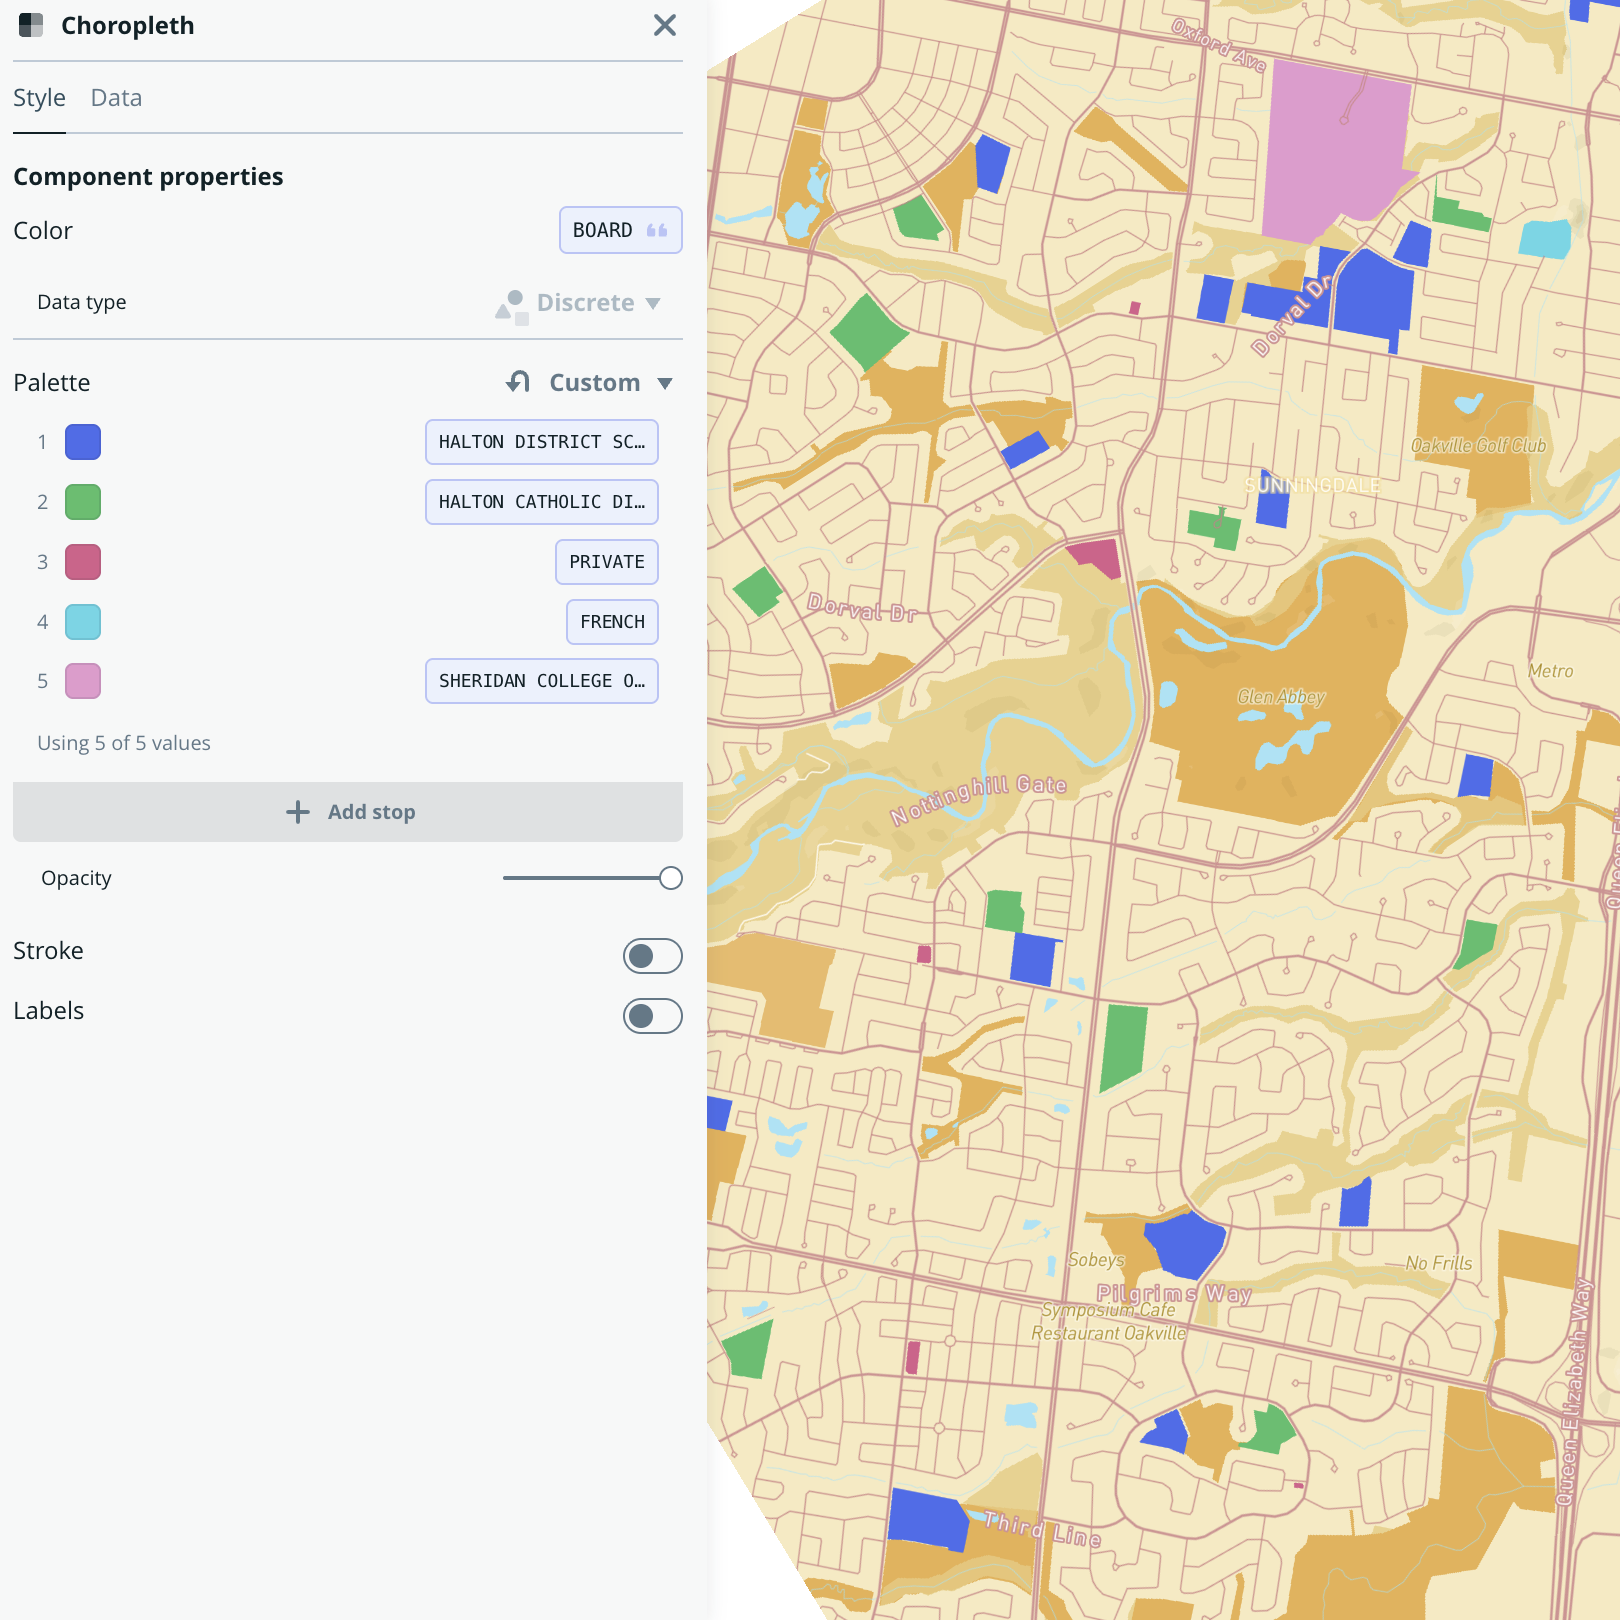Click the discrete data-type icon beside the Discrete selector
This screenshot has height=1620, width=1620.
(x=512, y=303)
